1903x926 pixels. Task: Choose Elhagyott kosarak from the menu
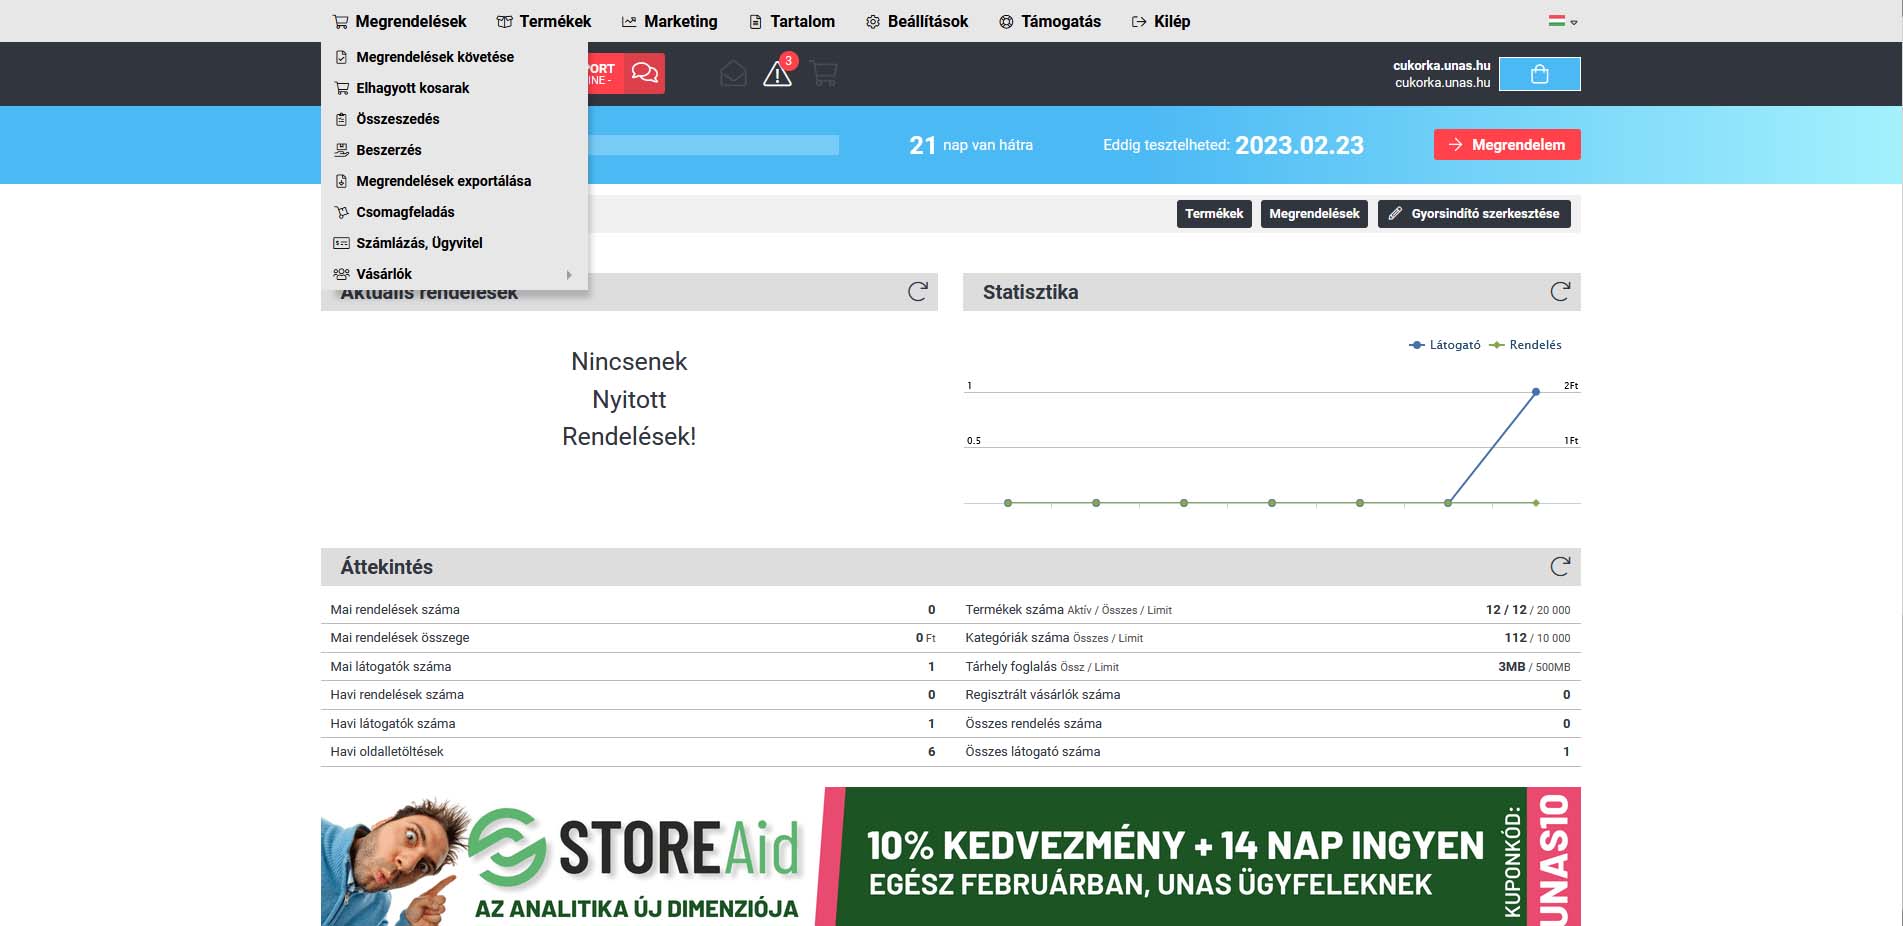(x=412, y=88)
